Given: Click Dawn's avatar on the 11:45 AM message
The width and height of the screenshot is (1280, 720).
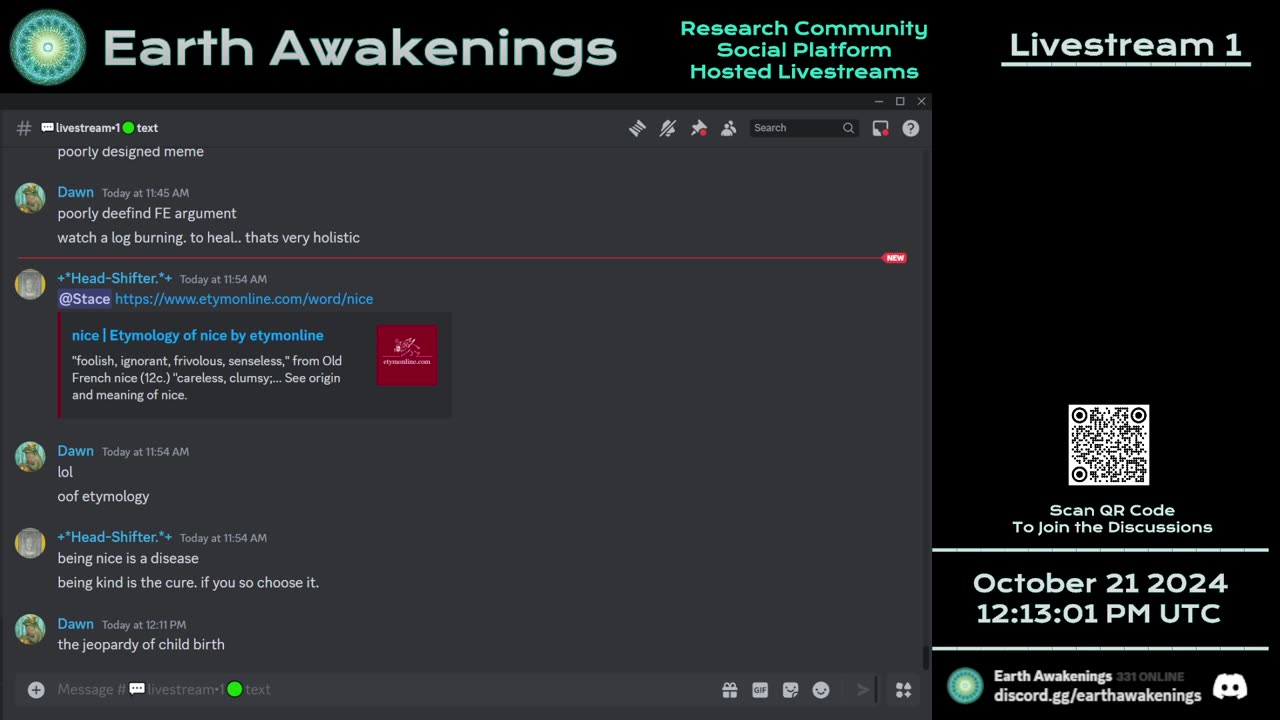Looking at the screenshot, I should 30,198.
